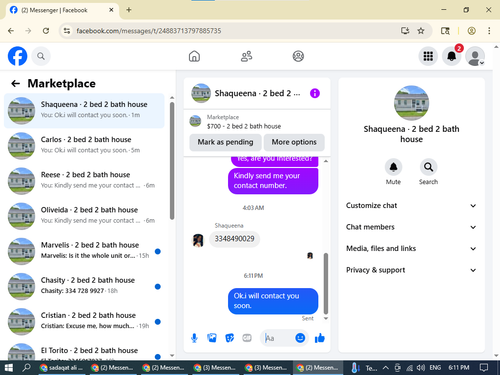The image size is (500, 375).
Task: Open Chasity 2 bed 2 bath house chat
Action: 84,286
